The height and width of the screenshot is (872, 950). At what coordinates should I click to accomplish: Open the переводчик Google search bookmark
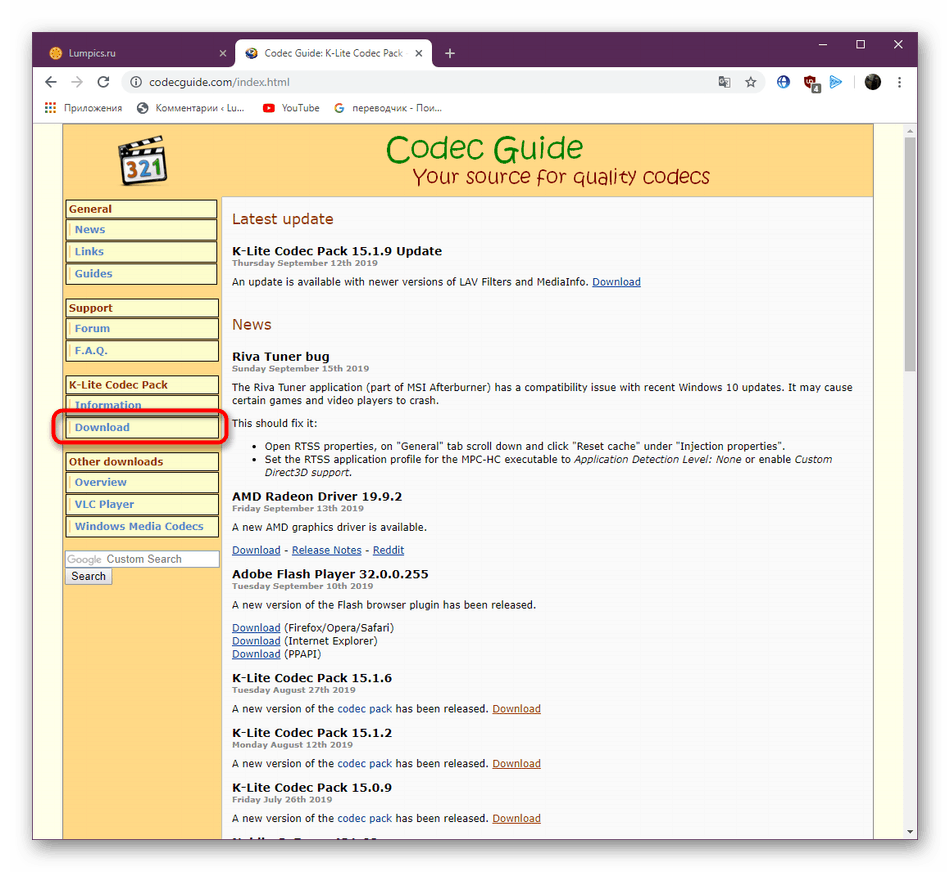[388, 108]
